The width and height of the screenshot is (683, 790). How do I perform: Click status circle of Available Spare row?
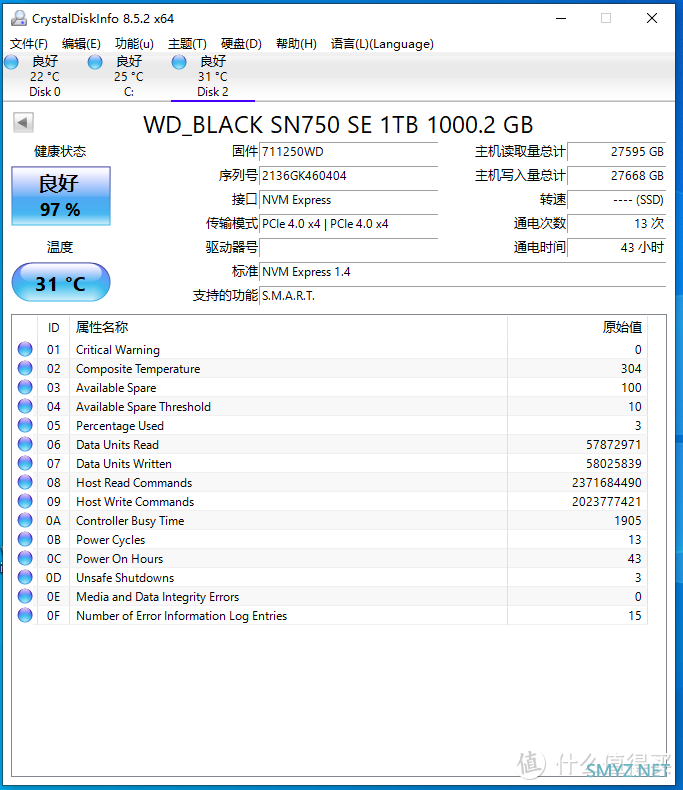25,387
